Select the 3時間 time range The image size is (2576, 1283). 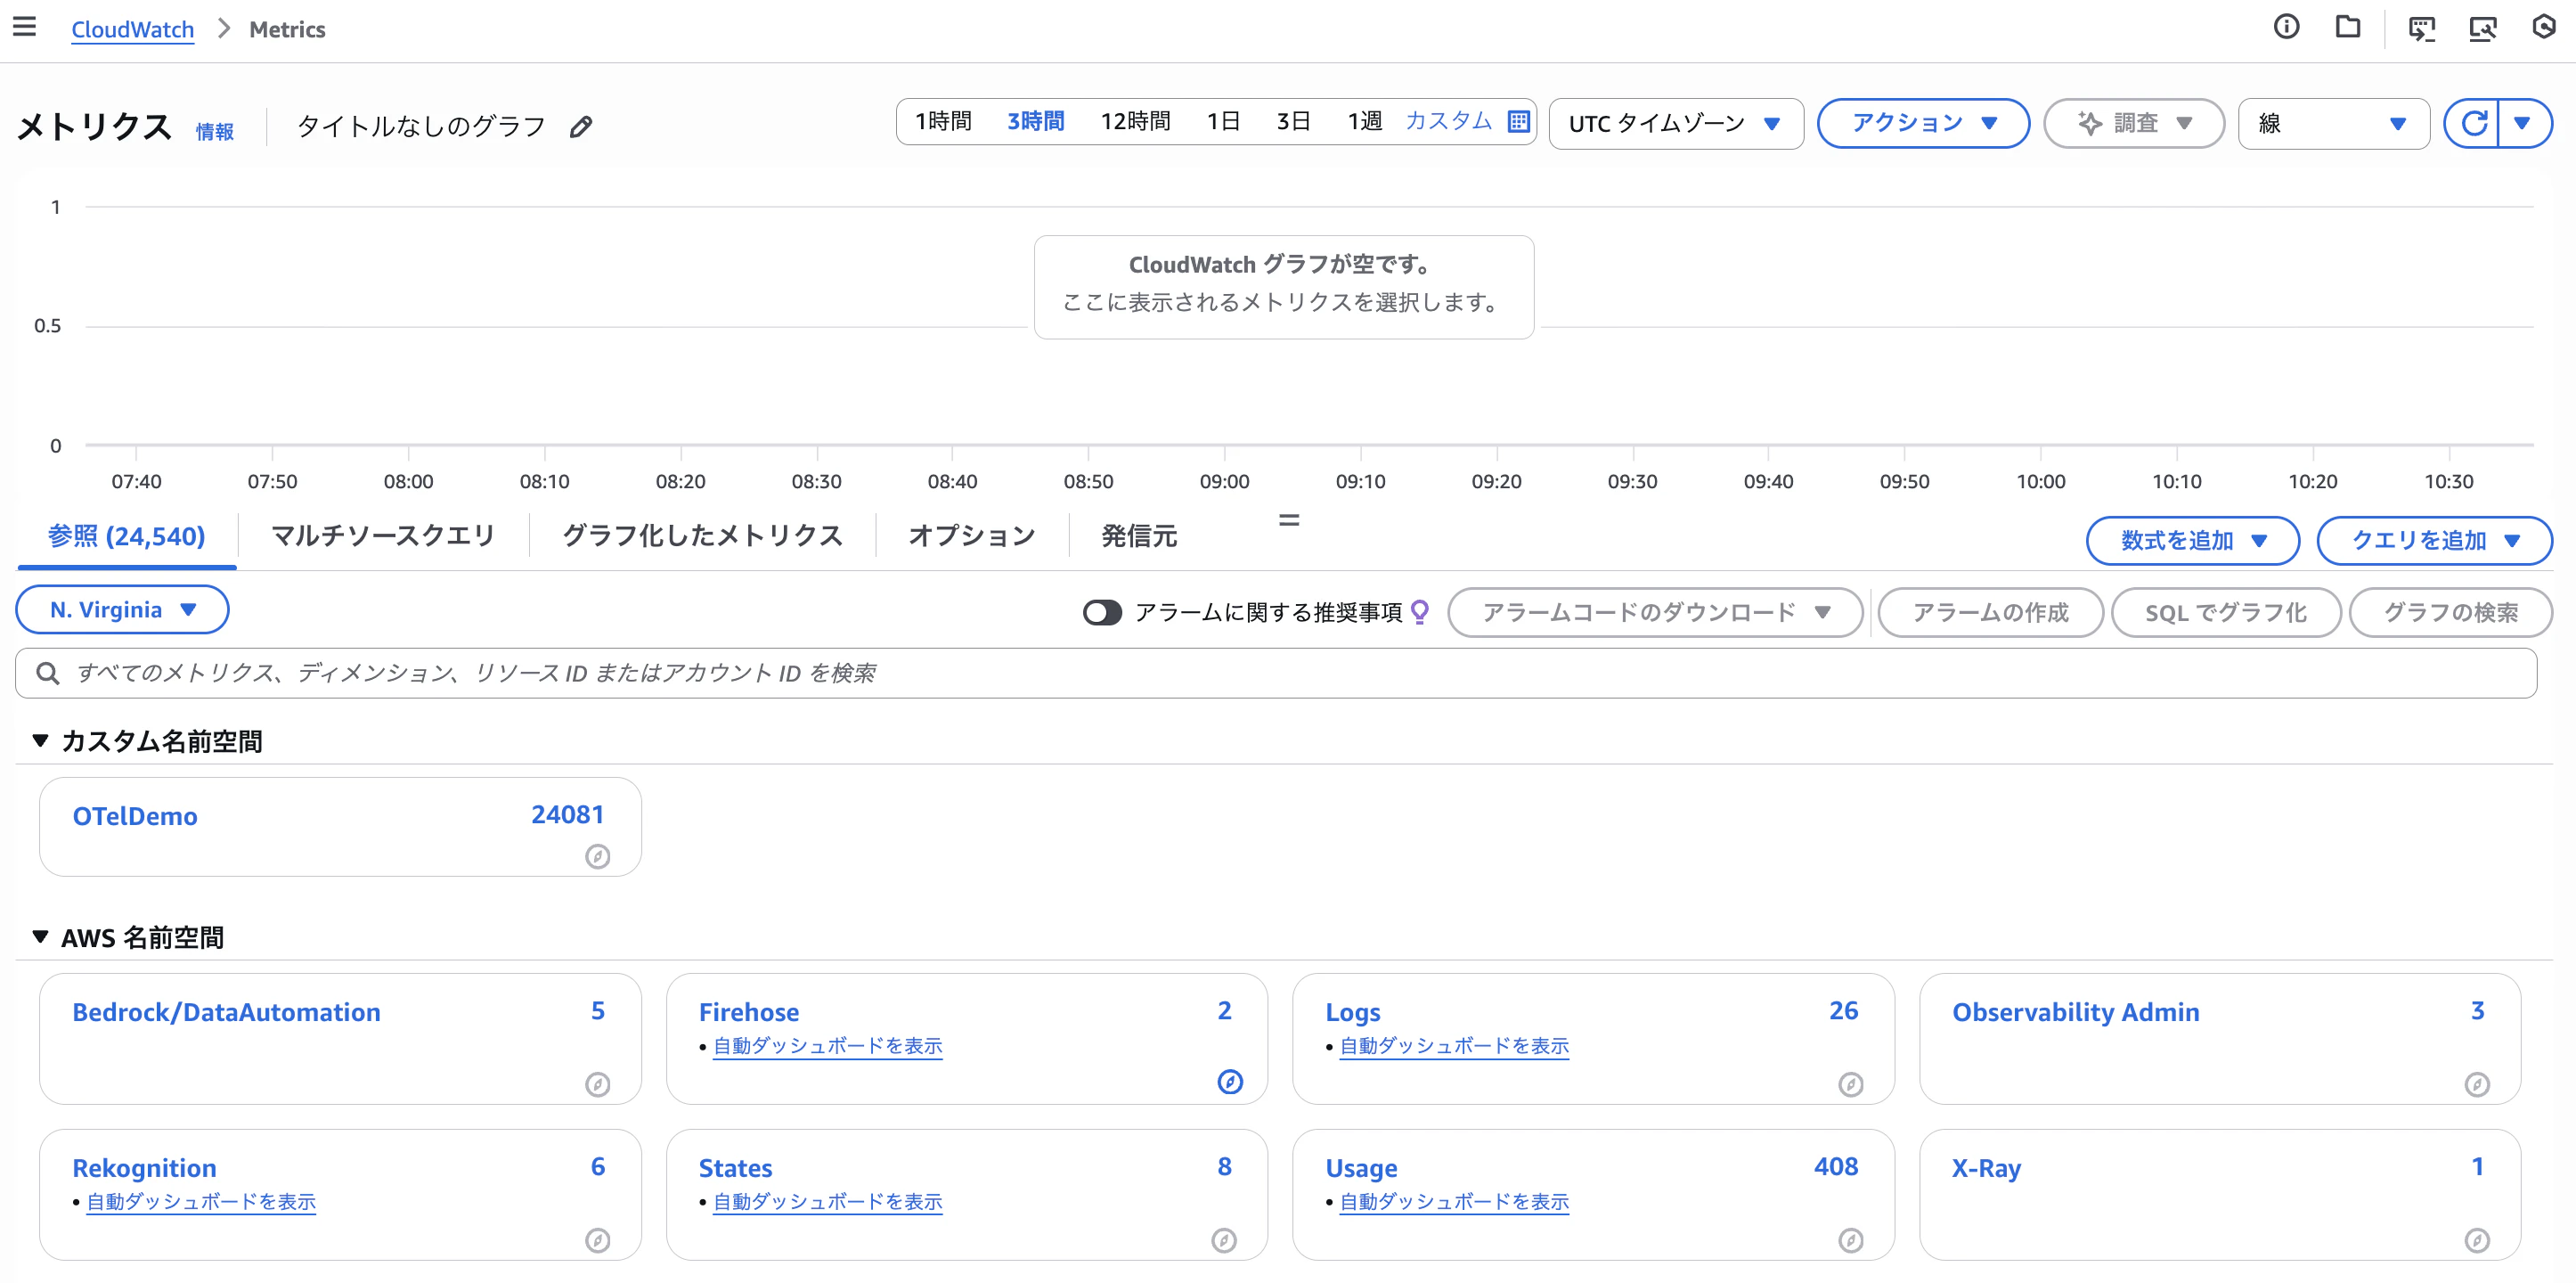click(x=1036, y=121)
